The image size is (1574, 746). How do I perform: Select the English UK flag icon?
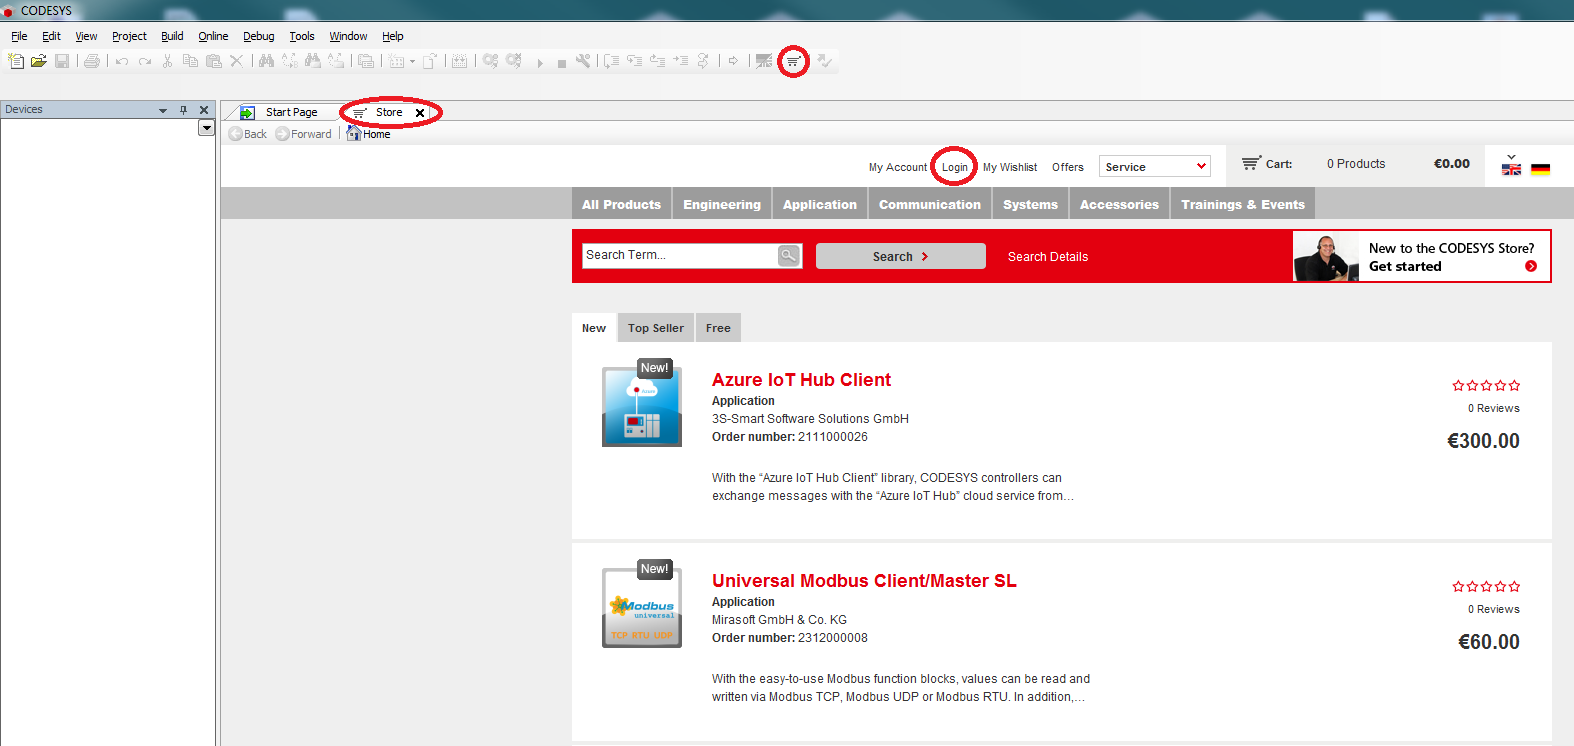click(1511, 169)
